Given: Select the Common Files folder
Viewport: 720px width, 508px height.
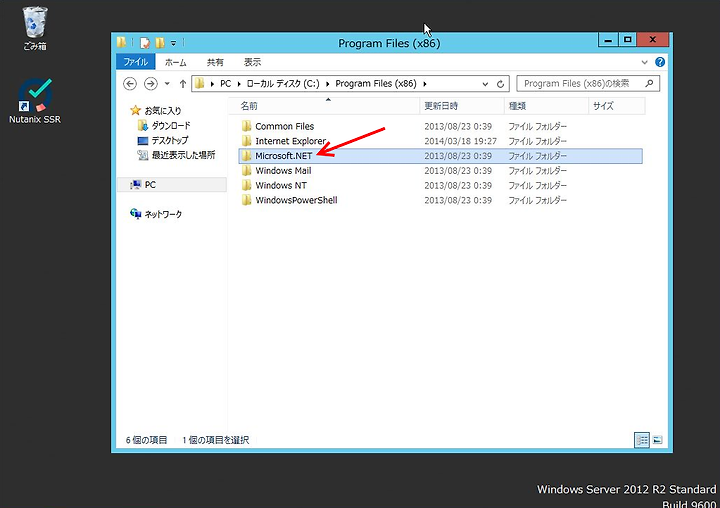Looking at the screenshot, I should [285, 126].
